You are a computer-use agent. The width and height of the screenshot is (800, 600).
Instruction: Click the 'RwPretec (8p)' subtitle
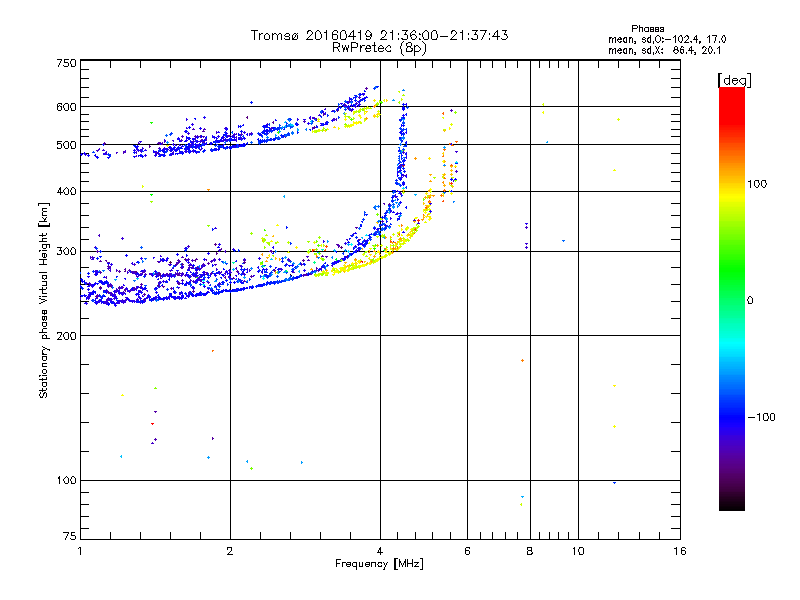[379, 48]
